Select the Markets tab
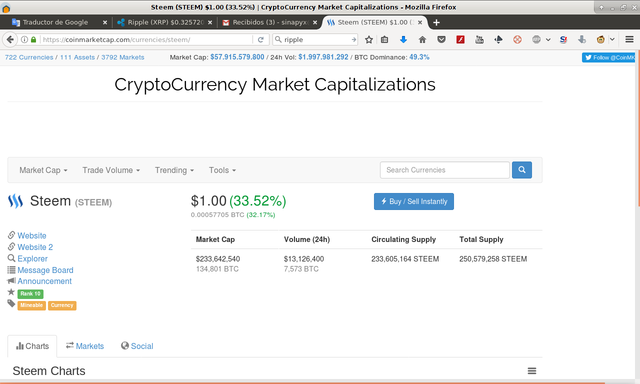Screen dimensions: 640x384 [85, 346]
